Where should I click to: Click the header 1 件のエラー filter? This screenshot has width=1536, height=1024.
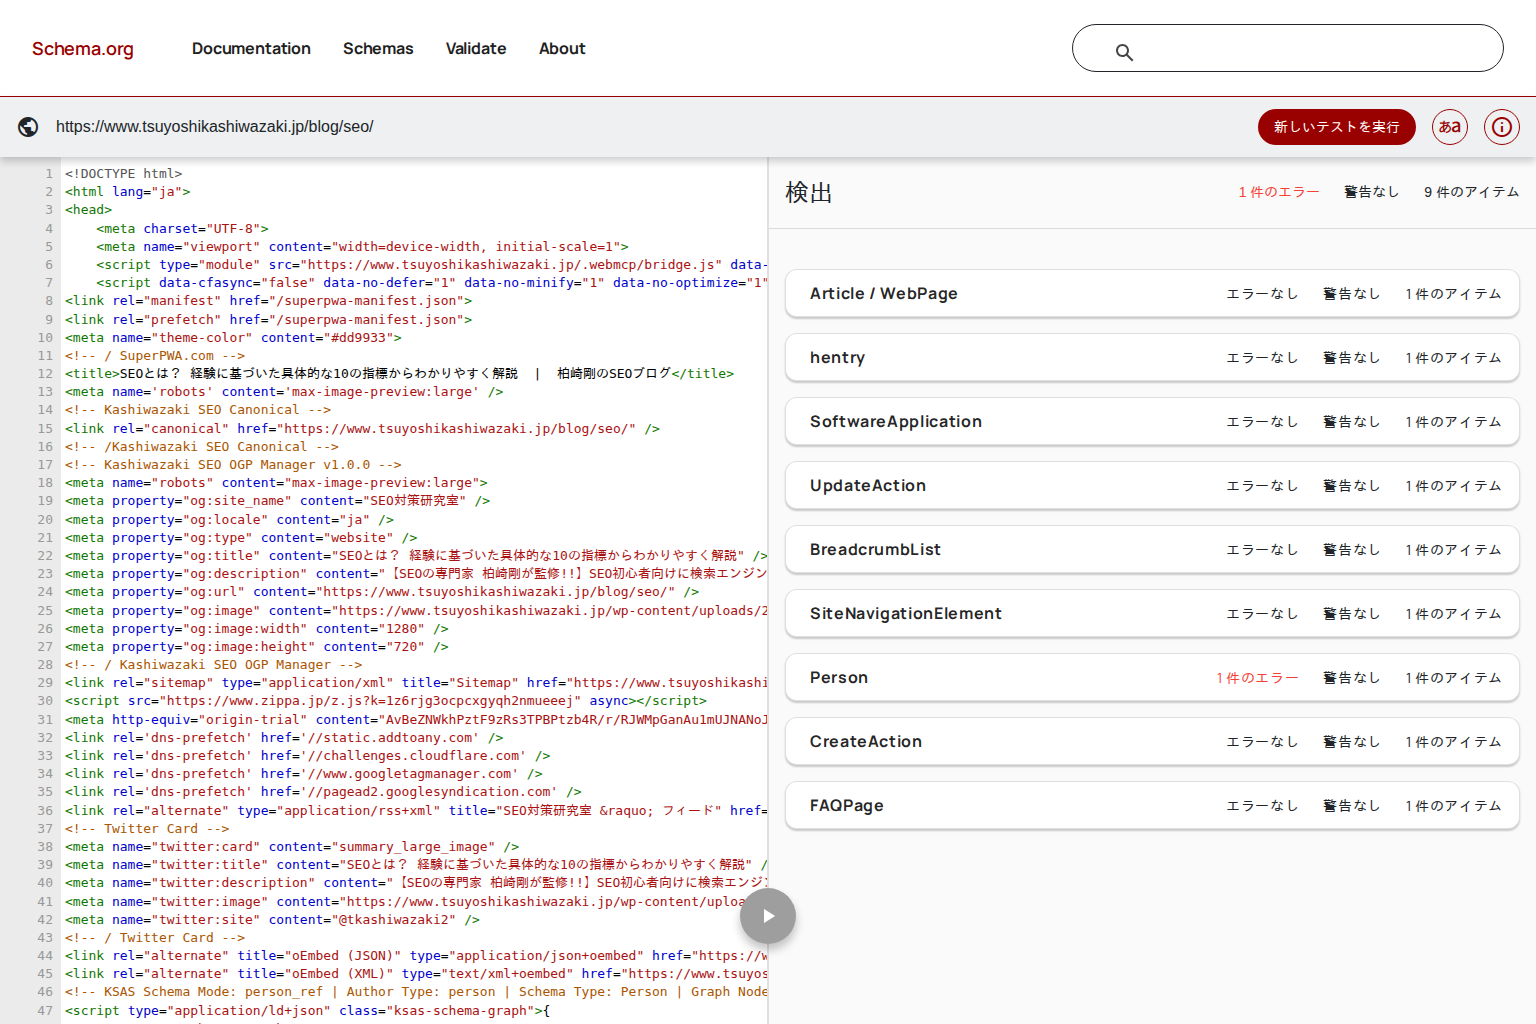[x=1279, y=192]
